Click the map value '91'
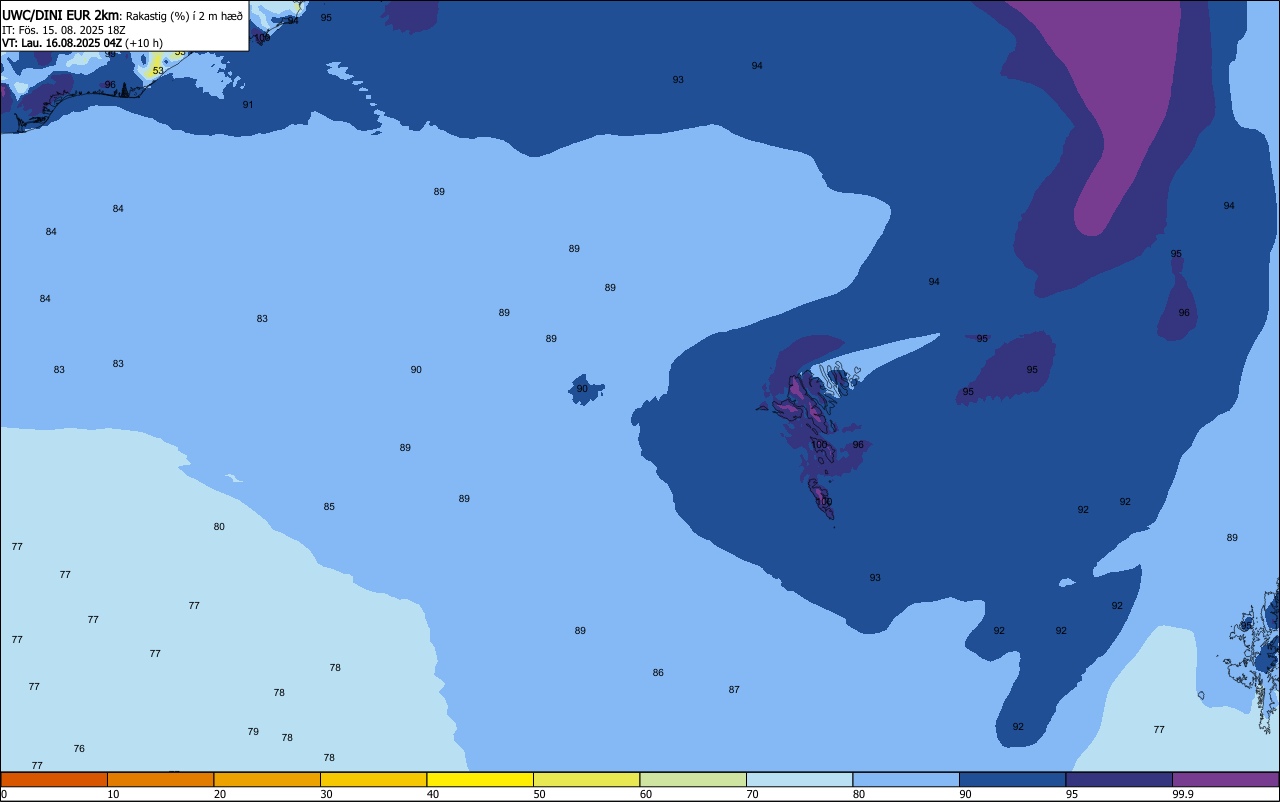Image resolution: width=1280 pixels, height=802 pixels. point(248,105)
